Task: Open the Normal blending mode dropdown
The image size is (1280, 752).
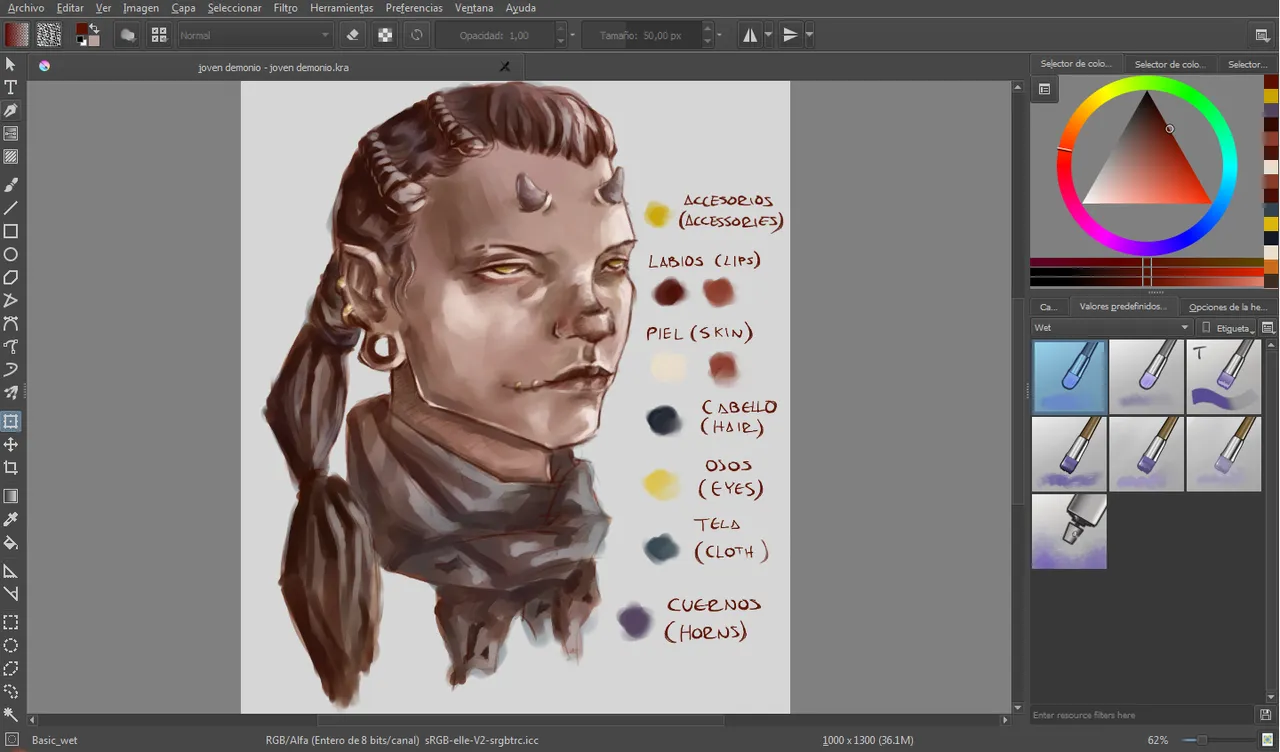Action: coord(255,35)
